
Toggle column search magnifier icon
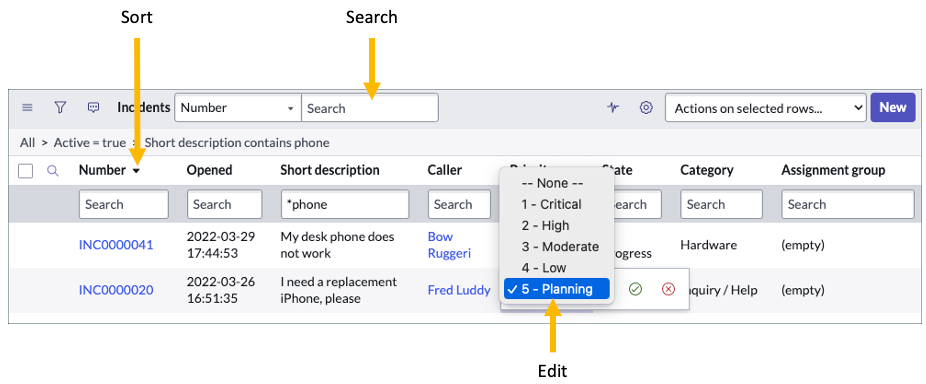(x=53, y=171)
